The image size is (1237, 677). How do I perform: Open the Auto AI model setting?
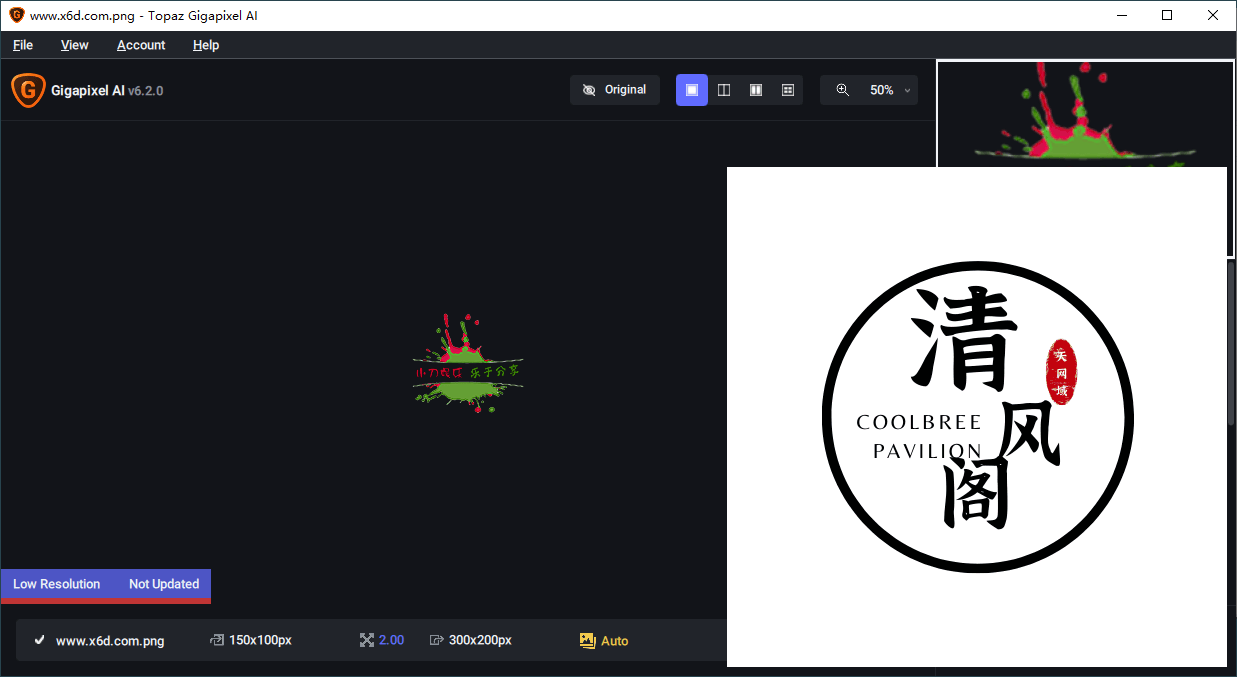point(604,641)
